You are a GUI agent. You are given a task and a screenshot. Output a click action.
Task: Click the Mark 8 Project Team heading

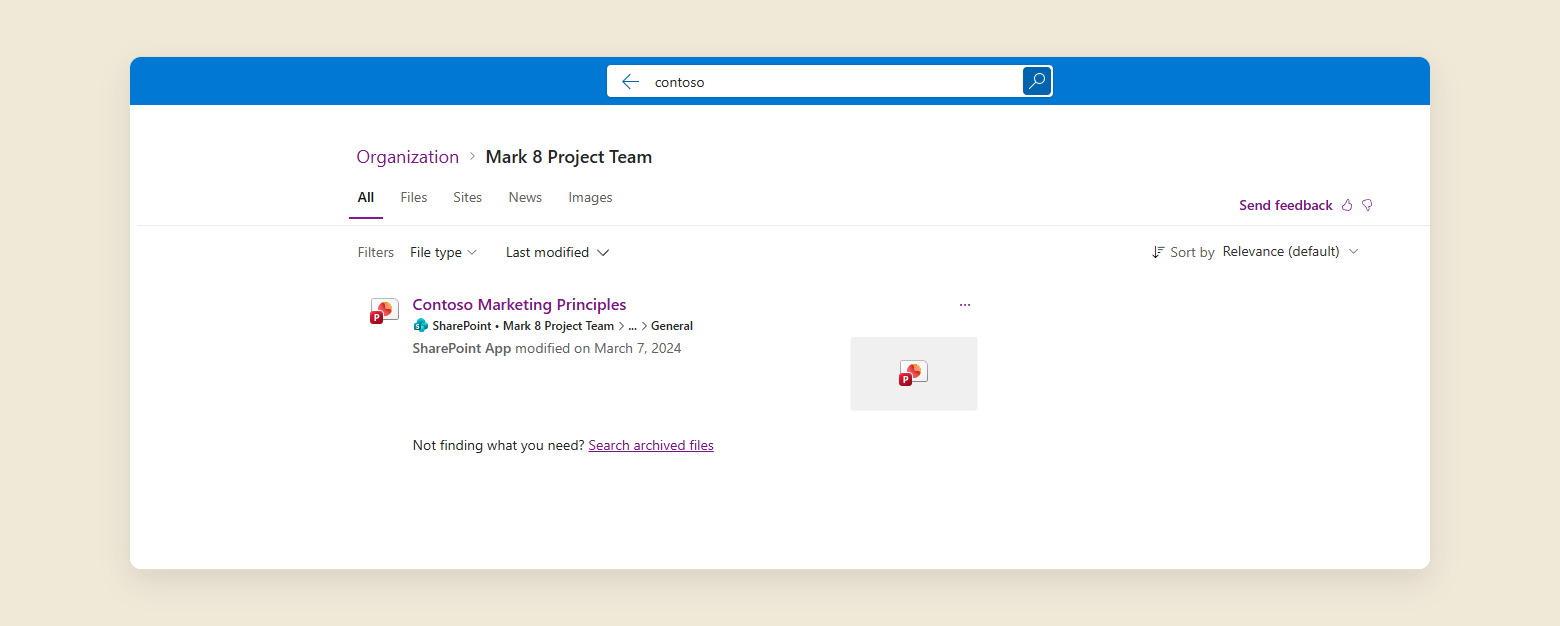(569, 157)
